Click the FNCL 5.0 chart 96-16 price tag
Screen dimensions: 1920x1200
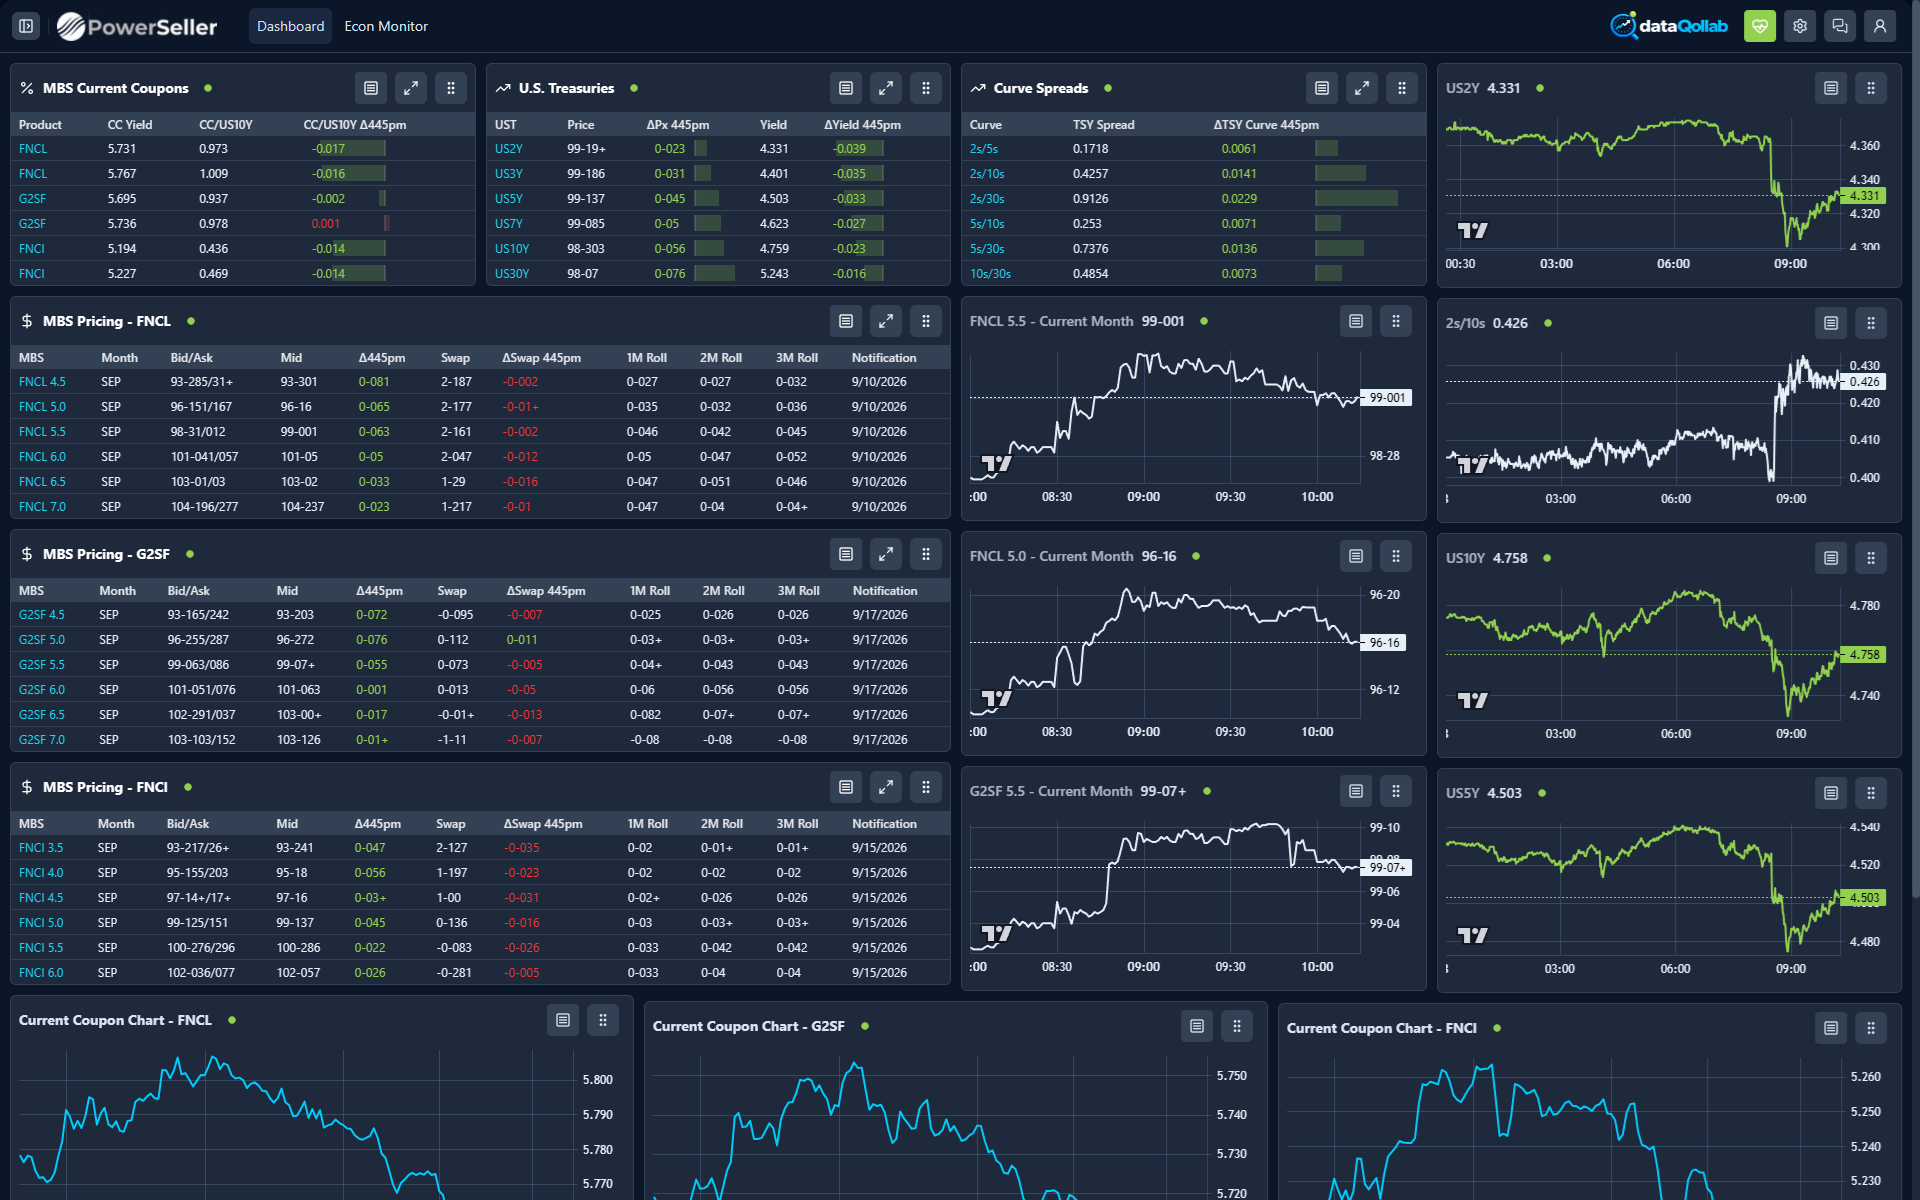coord(1385,643)
